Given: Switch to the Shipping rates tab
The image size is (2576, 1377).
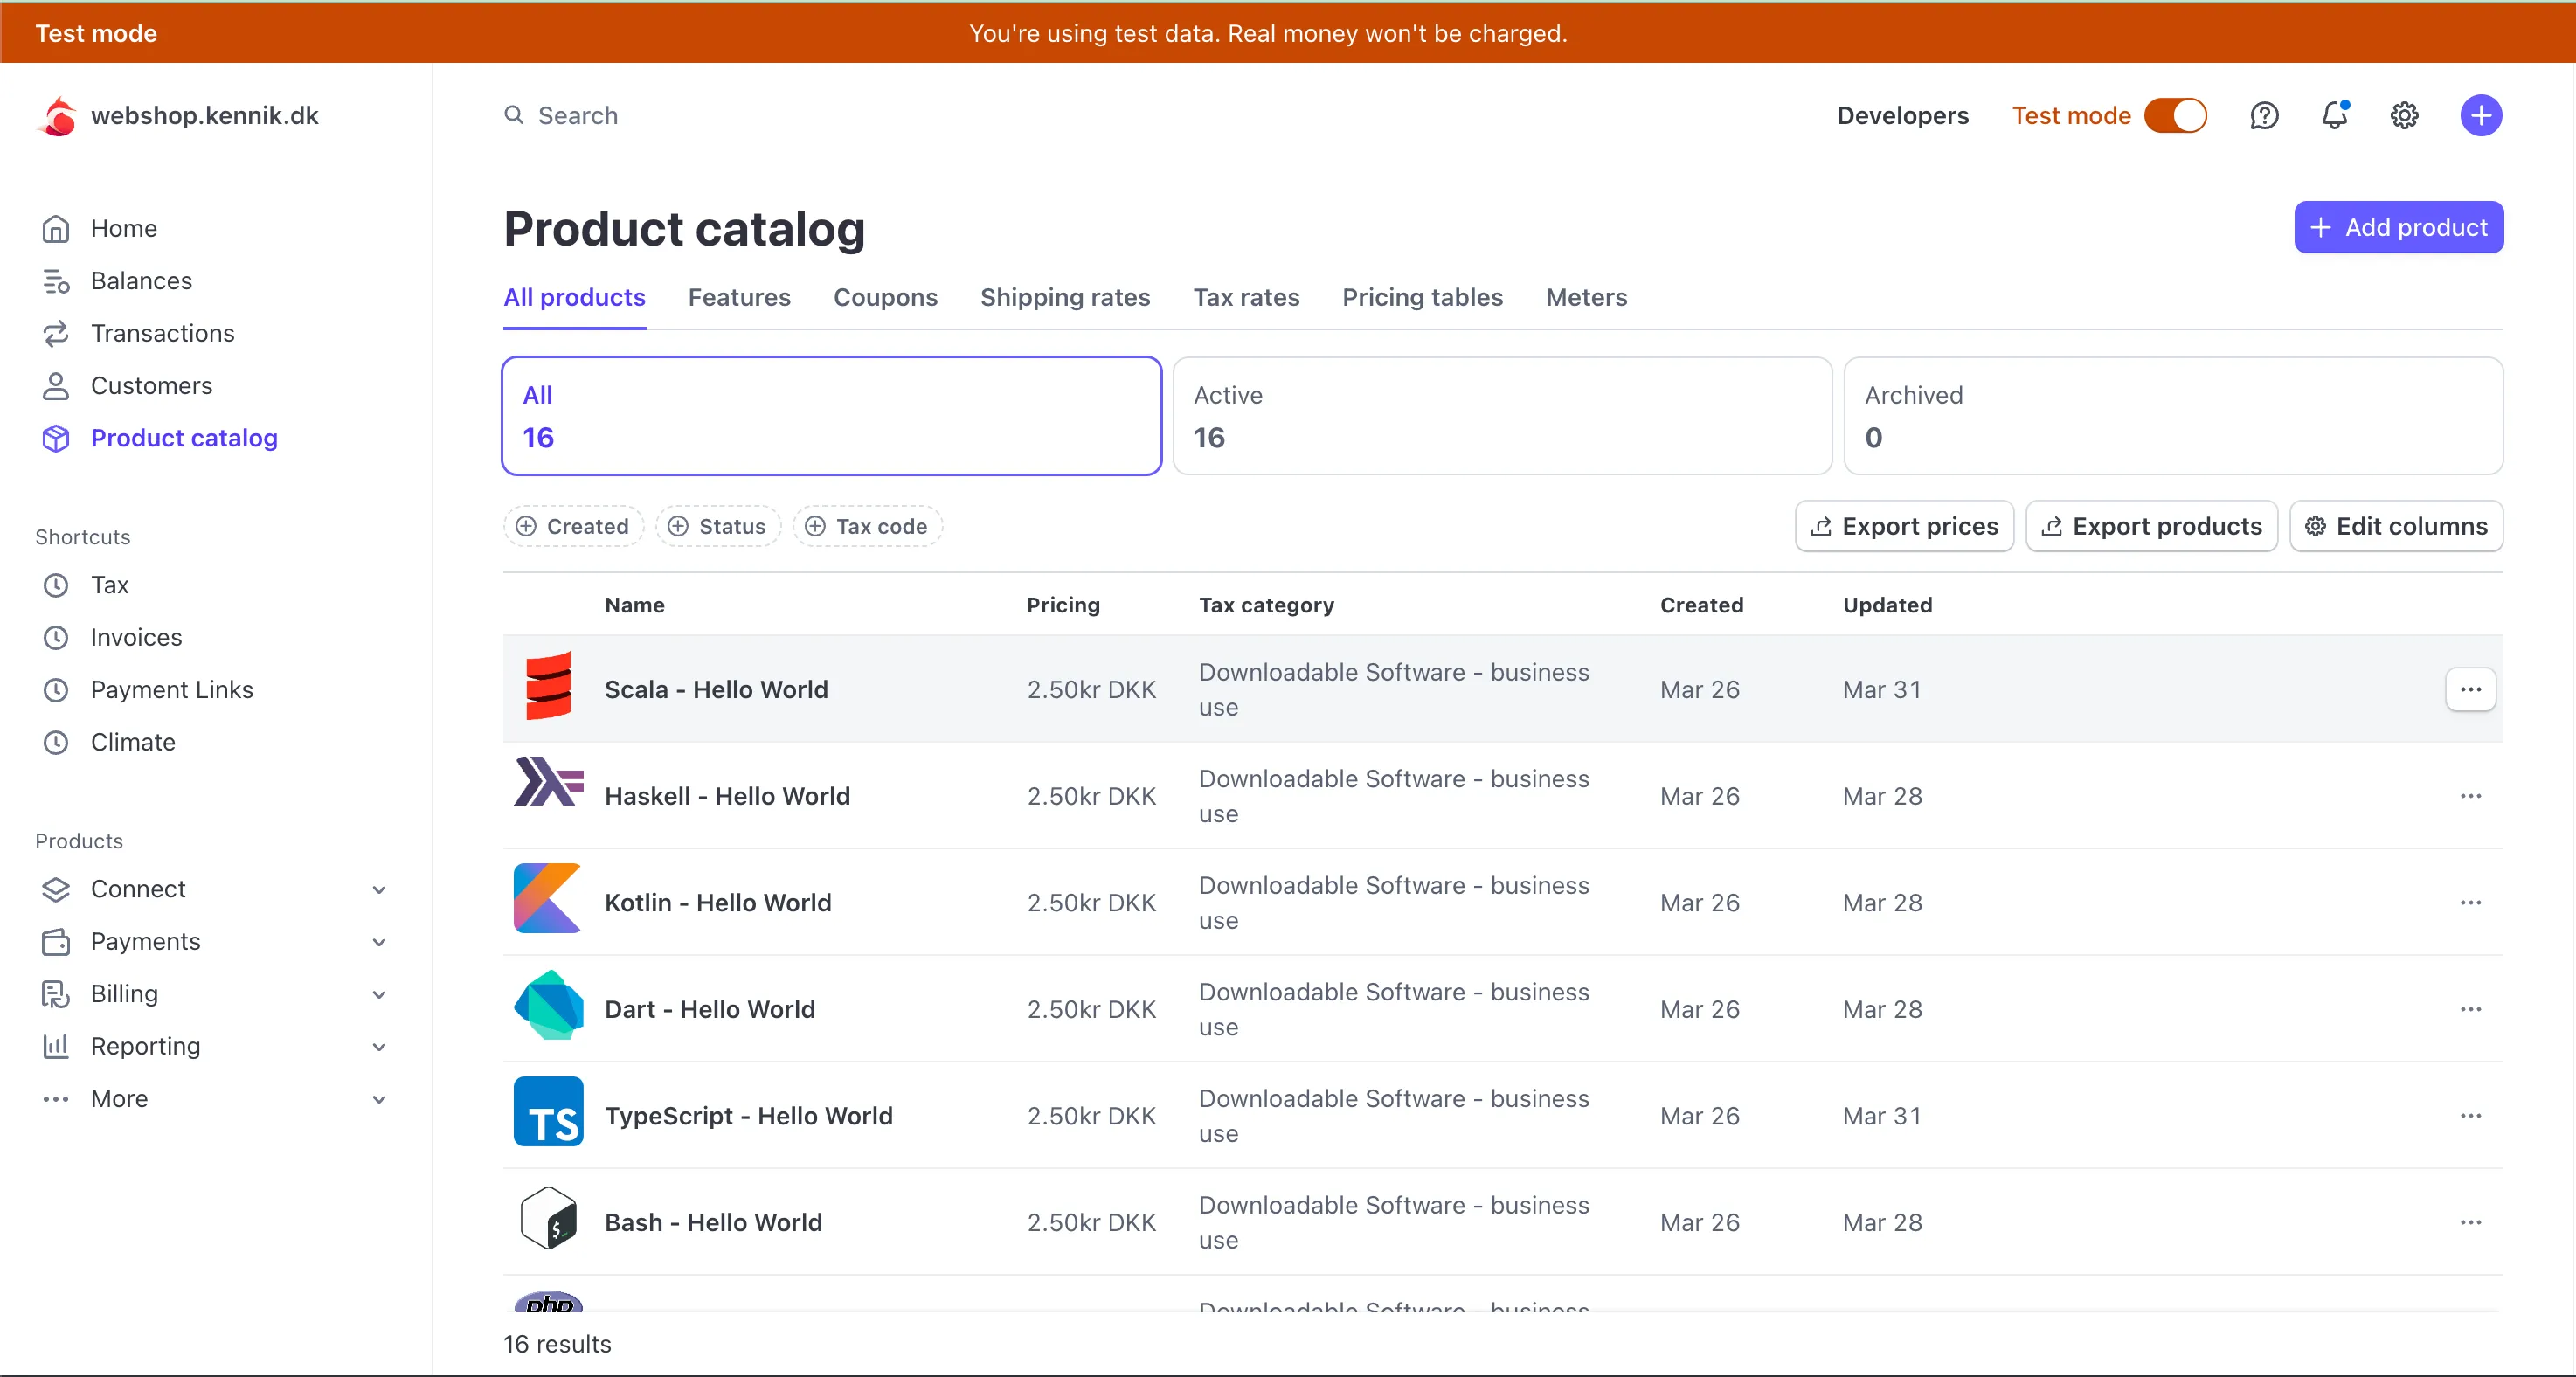Looking at the screenshot, I should [1065, 297].
